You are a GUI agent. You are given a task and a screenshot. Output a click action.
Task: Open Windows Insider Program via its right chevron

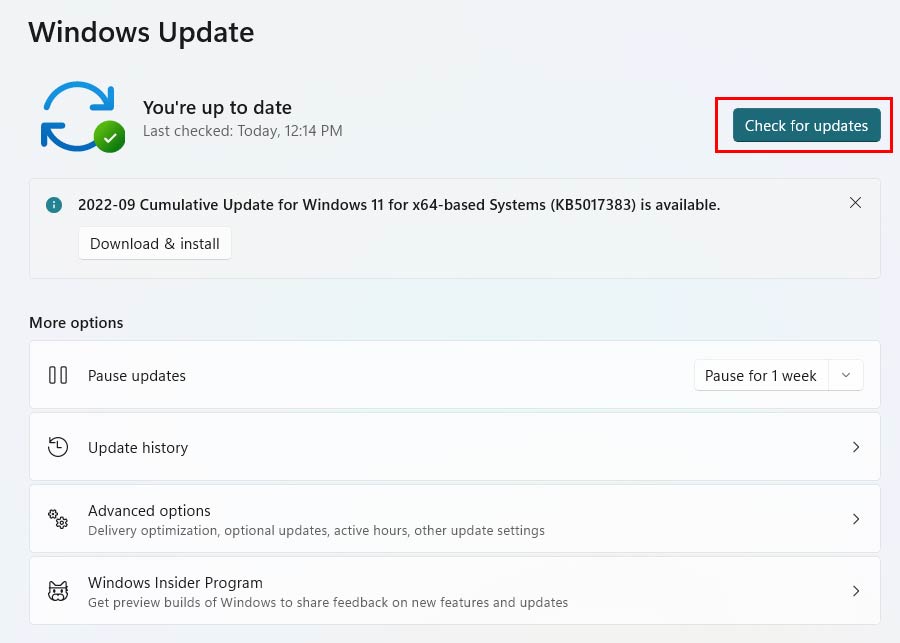(x=856, y=591)
